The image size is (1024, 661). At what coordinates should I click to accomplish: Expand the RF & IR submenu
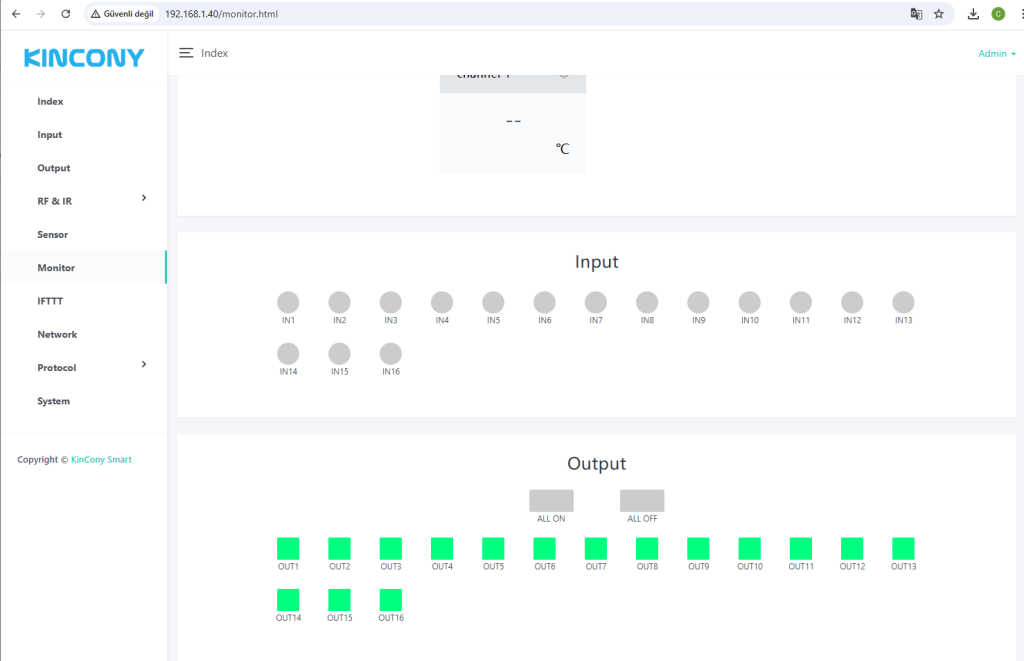(144, 199)
